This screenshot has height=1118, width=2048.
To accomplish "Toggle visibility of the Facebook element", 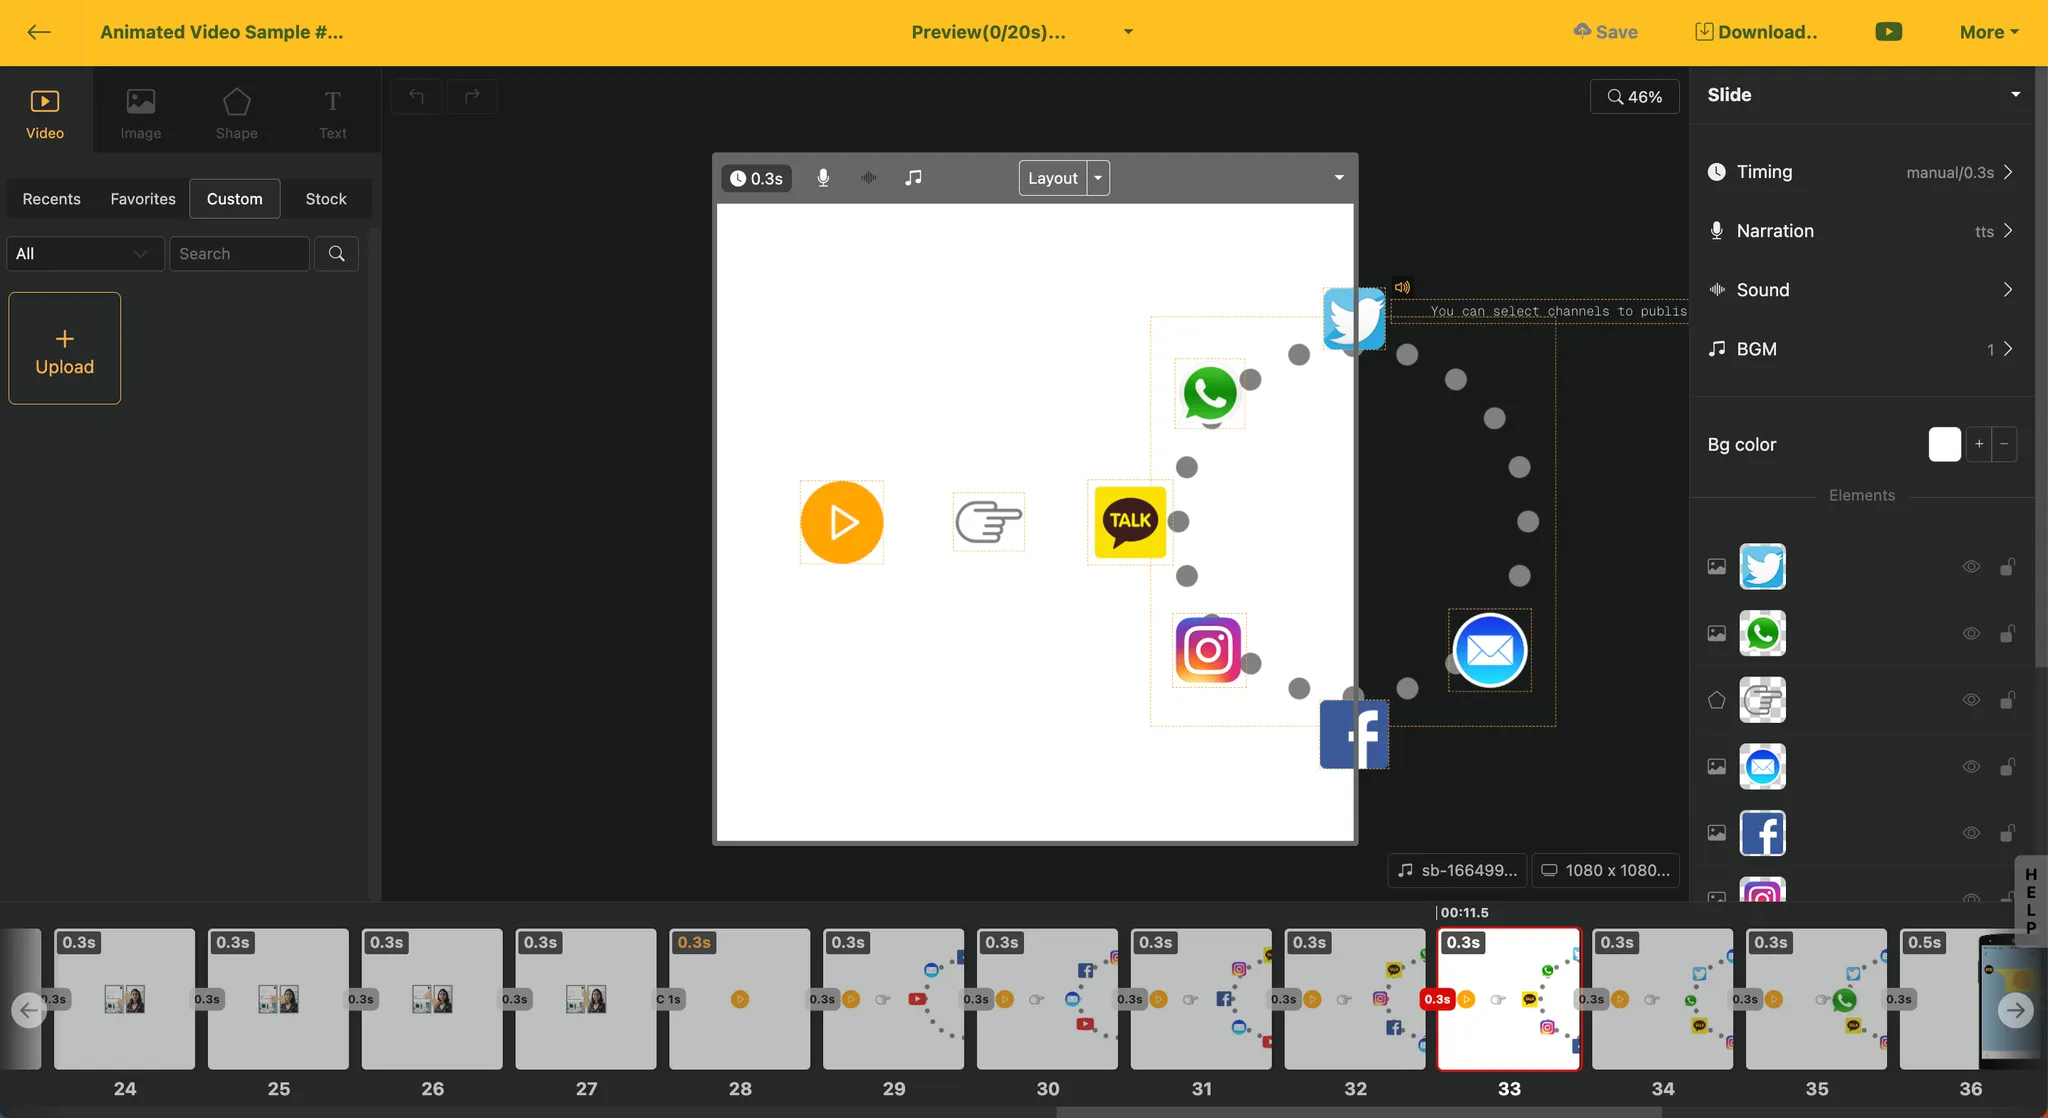I will click(1971, 833).
